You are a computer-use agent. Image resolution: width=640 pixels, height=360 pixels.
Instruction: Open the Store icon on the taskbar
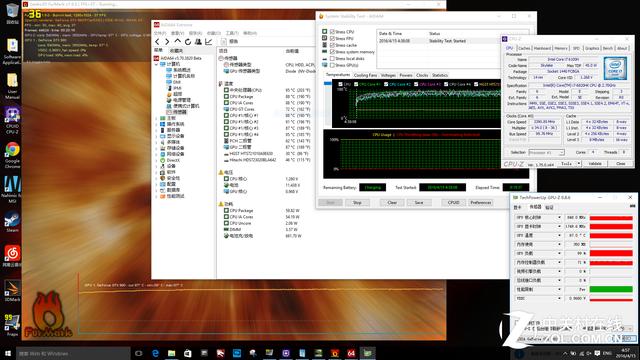[x=188, y=353]
